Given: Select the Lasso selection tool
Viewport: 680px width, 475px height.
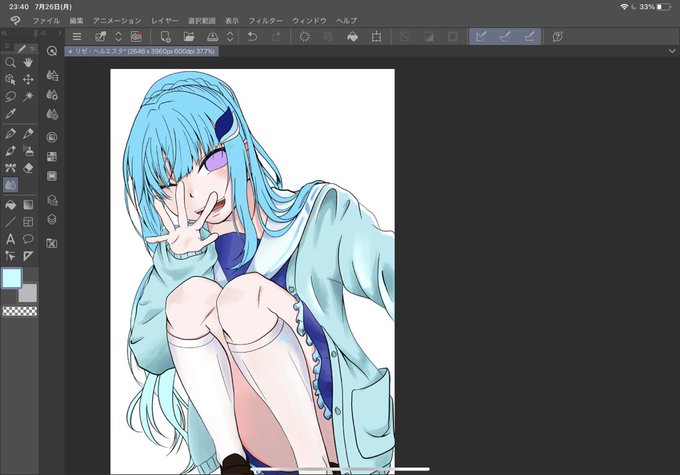Looking at the screenshot, I should (10, 96).
